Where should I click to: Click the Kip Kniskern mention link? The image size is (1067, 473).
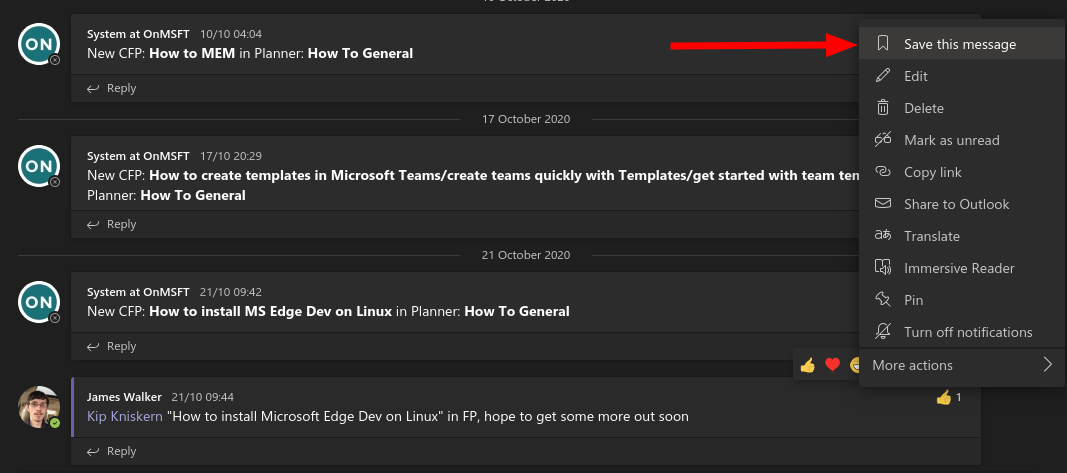click(125, 416)
